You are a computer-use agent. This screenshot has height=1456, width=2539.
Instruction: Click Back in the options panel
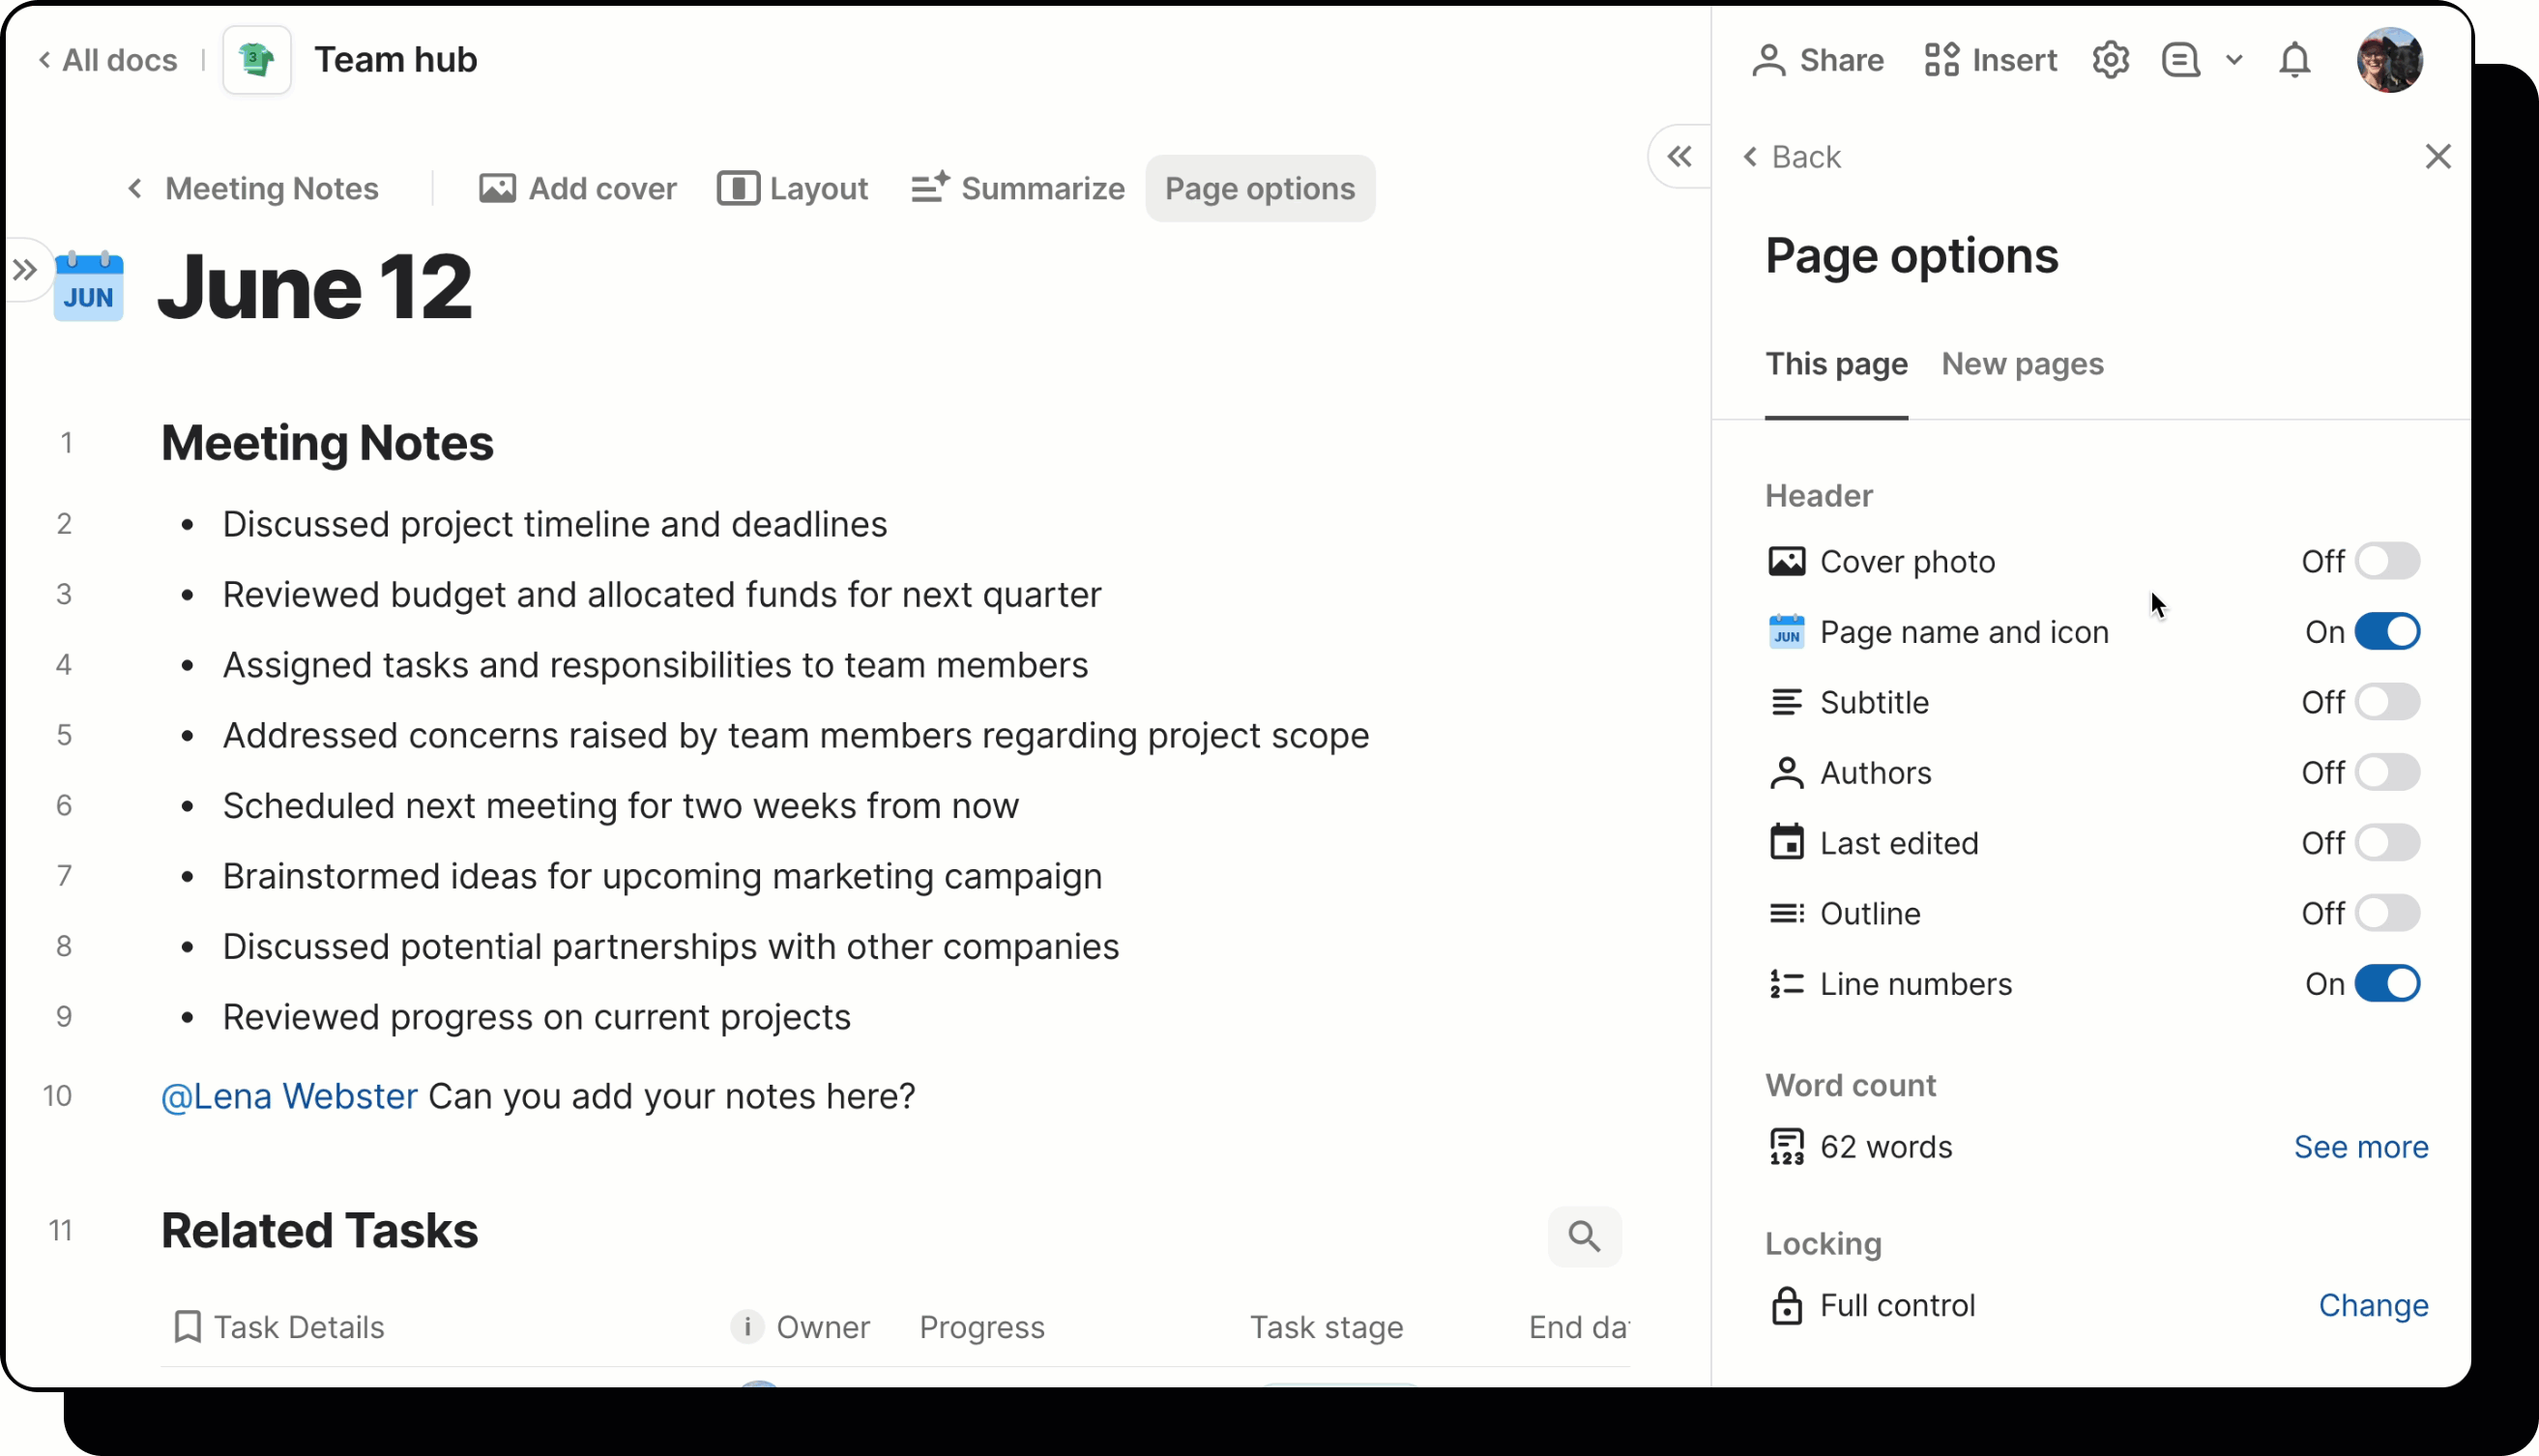pyautogui.click(x=1792, y=157)
